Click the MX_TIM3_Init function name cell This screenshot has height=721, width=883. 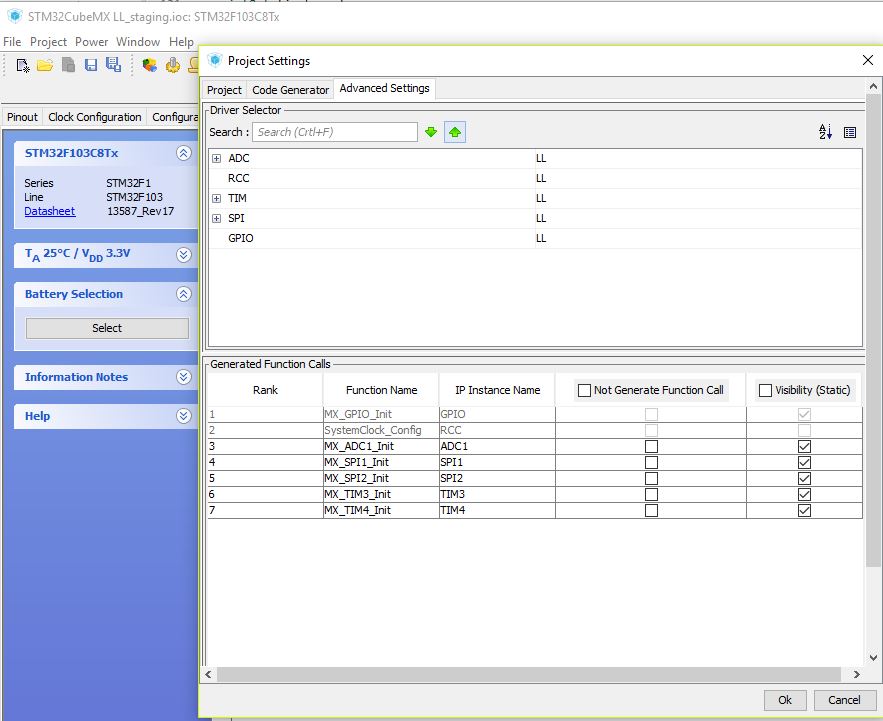point(381,495)
